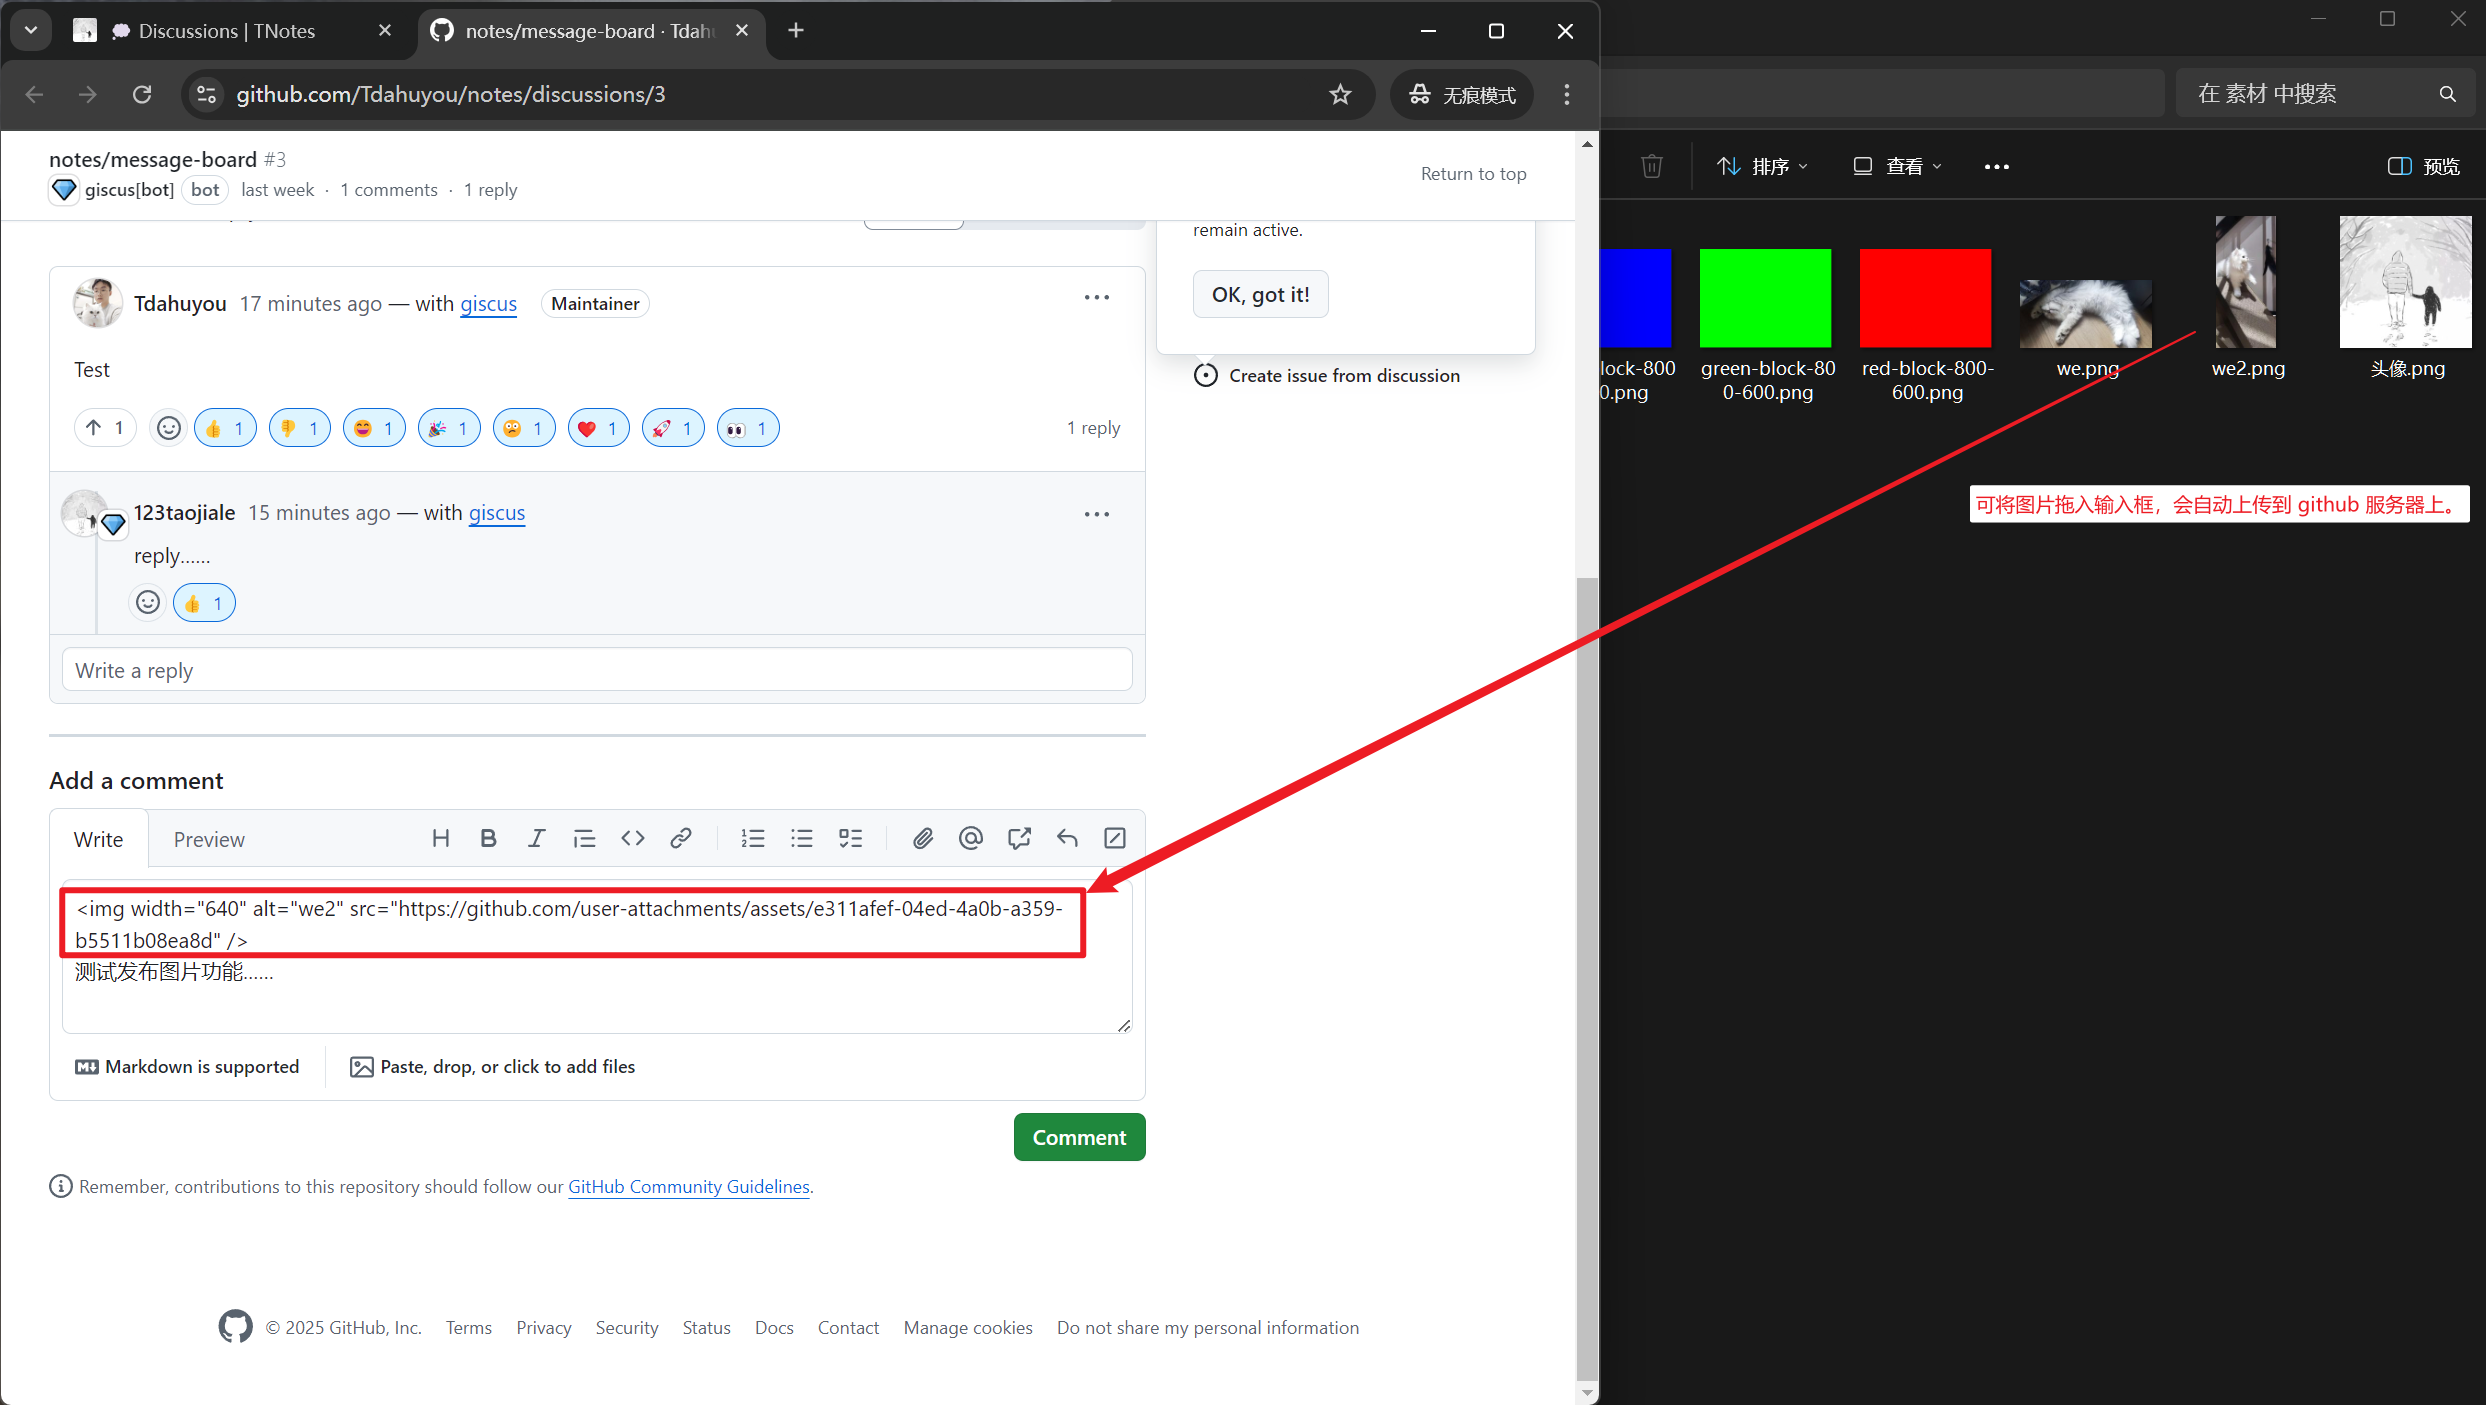Select the red-block-800-600.png thumbnail
This screenshot has width=2486, height=1405.
pos(1925,298)
